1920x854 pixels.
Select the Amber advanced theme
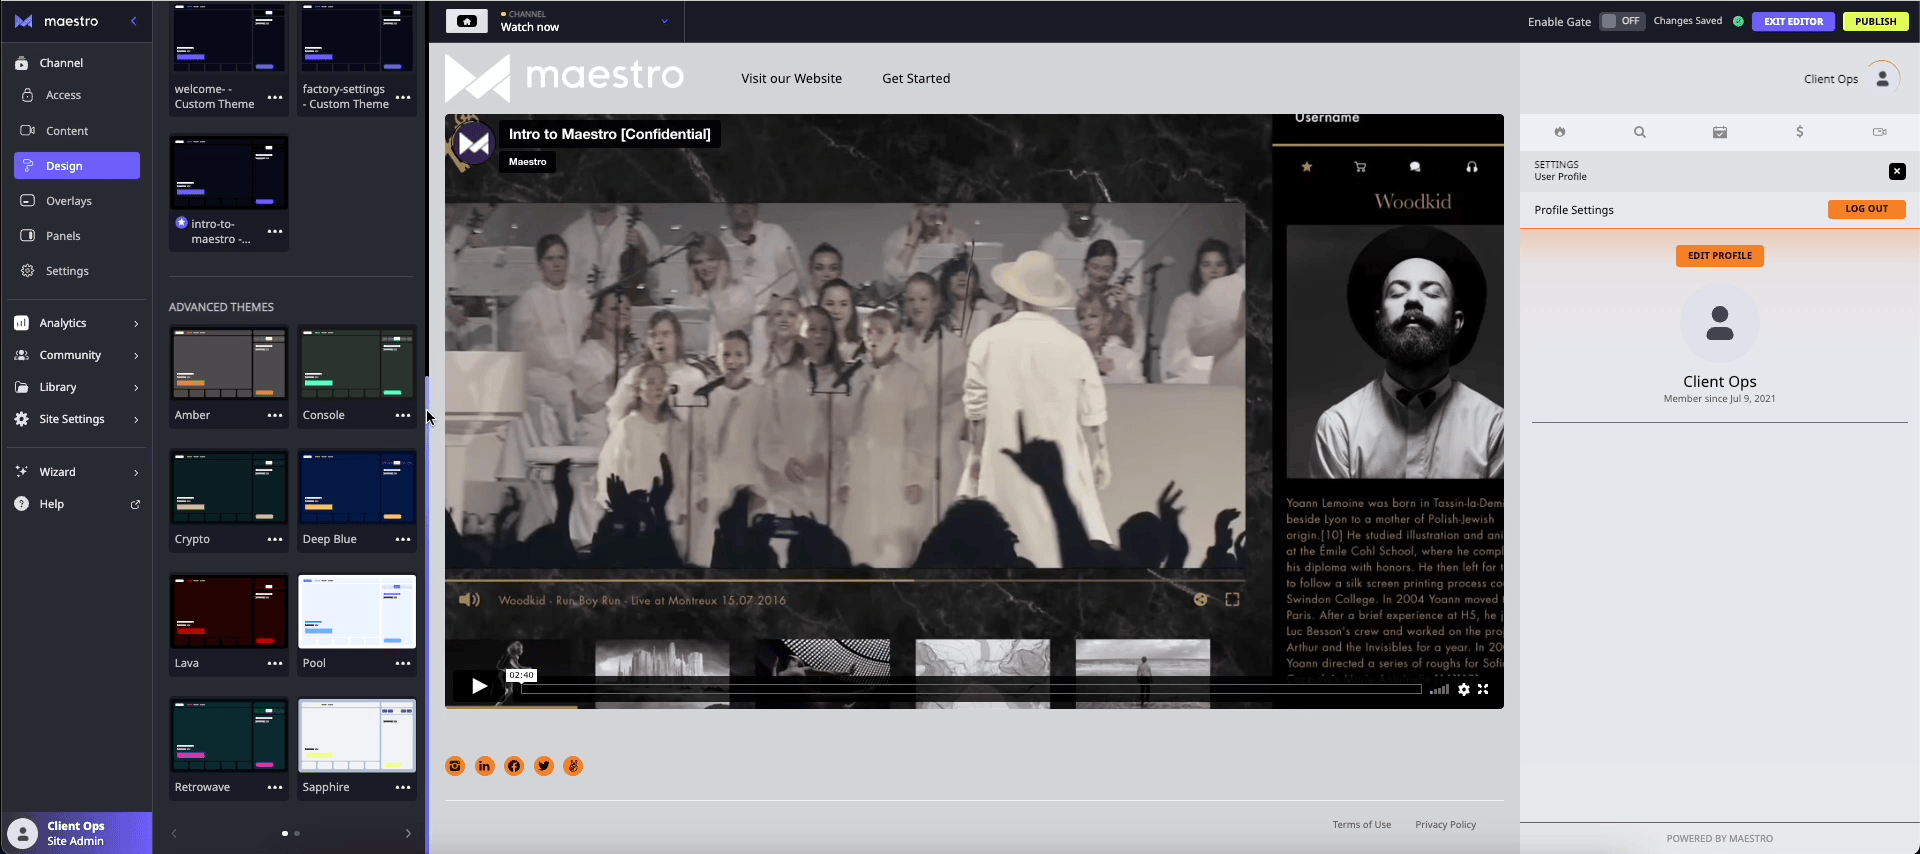click(229, 364)
